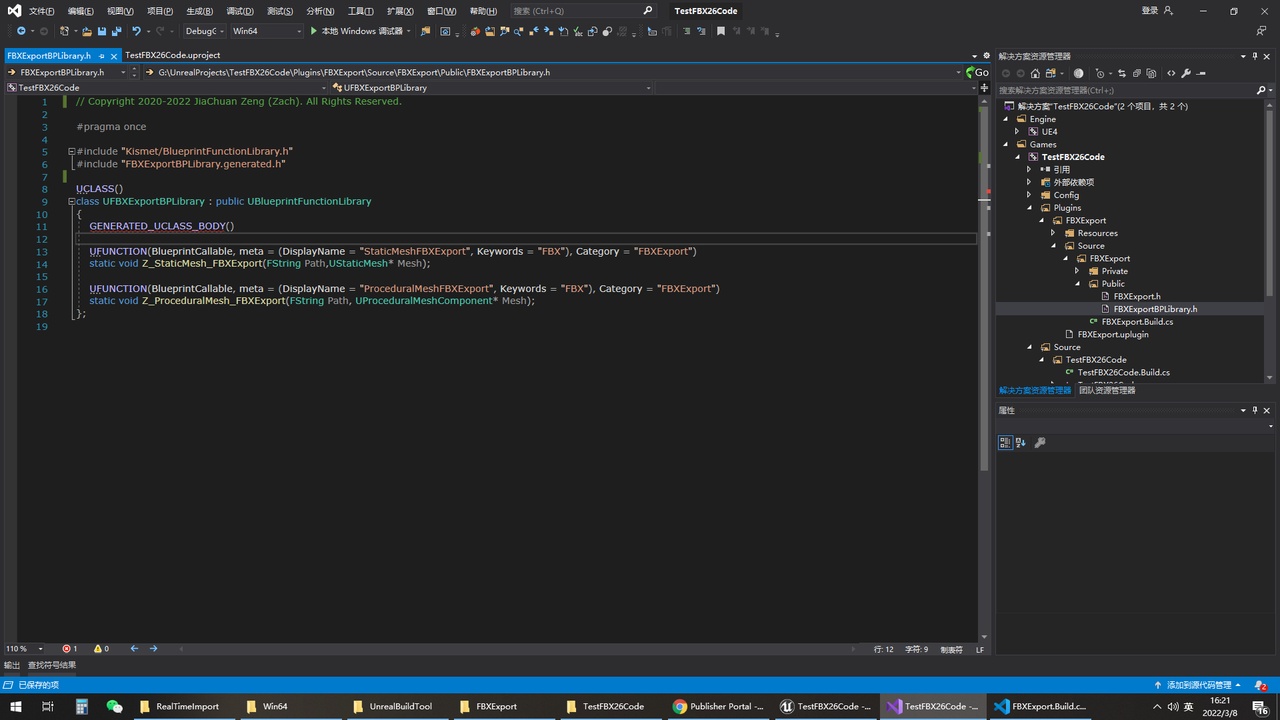Click the Collapse All icon in Solution Explorer
Screen dimensions: 1280x720
1137,73
